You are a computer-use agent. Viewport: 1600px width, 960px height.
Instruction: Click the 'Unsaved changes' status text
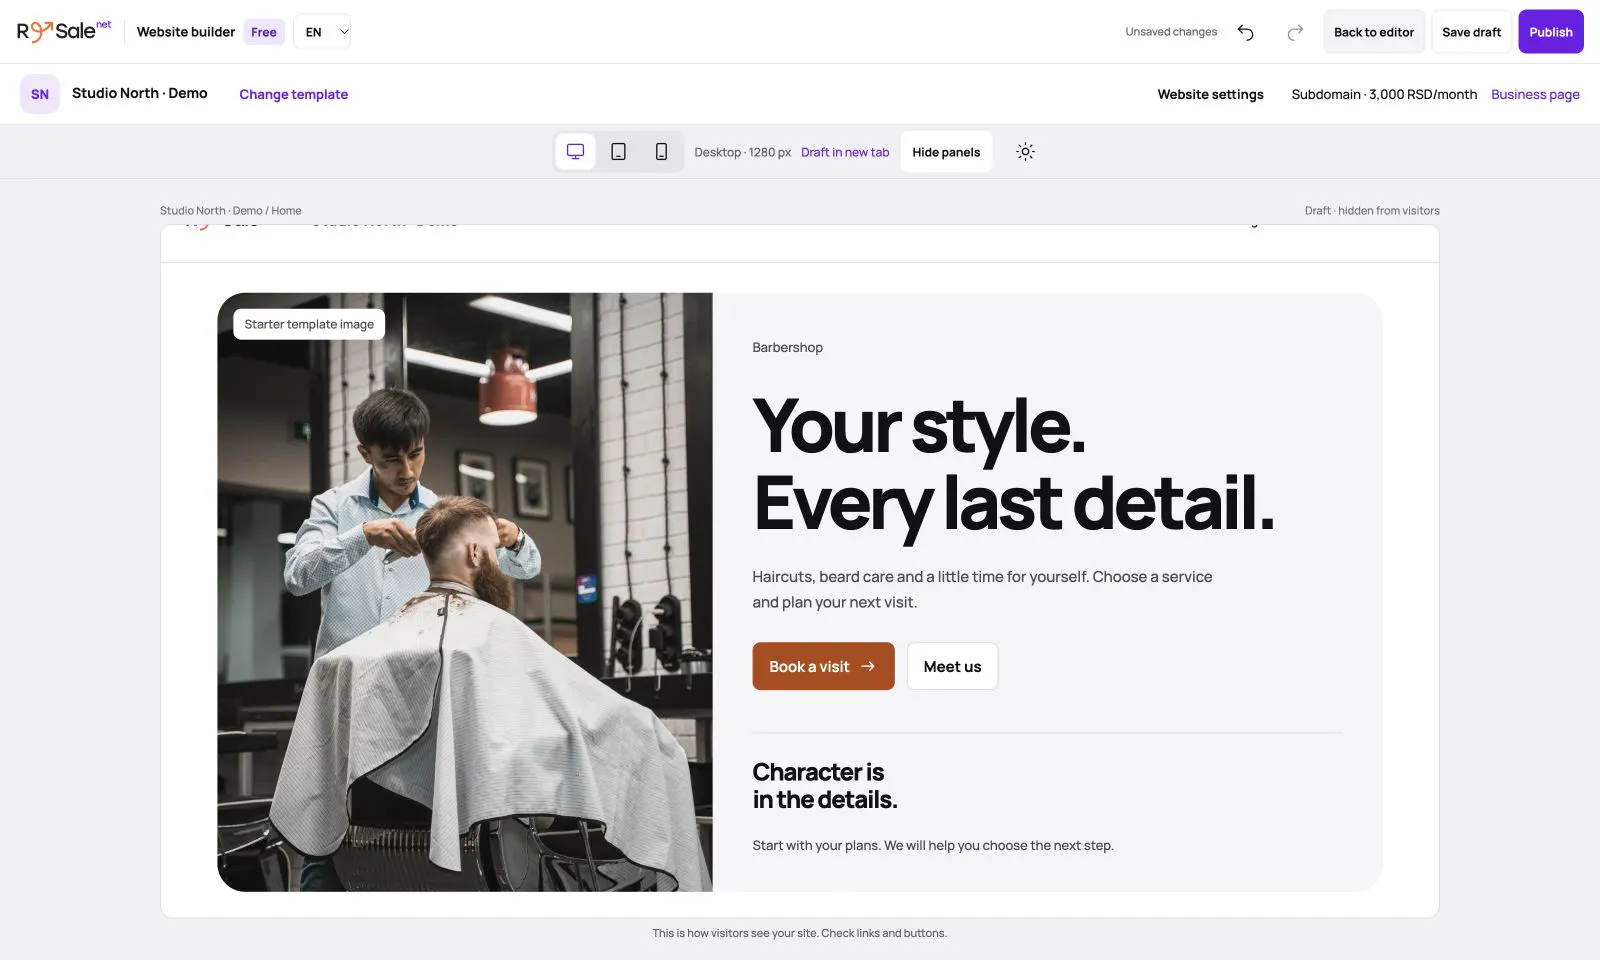click(1171, 32)
